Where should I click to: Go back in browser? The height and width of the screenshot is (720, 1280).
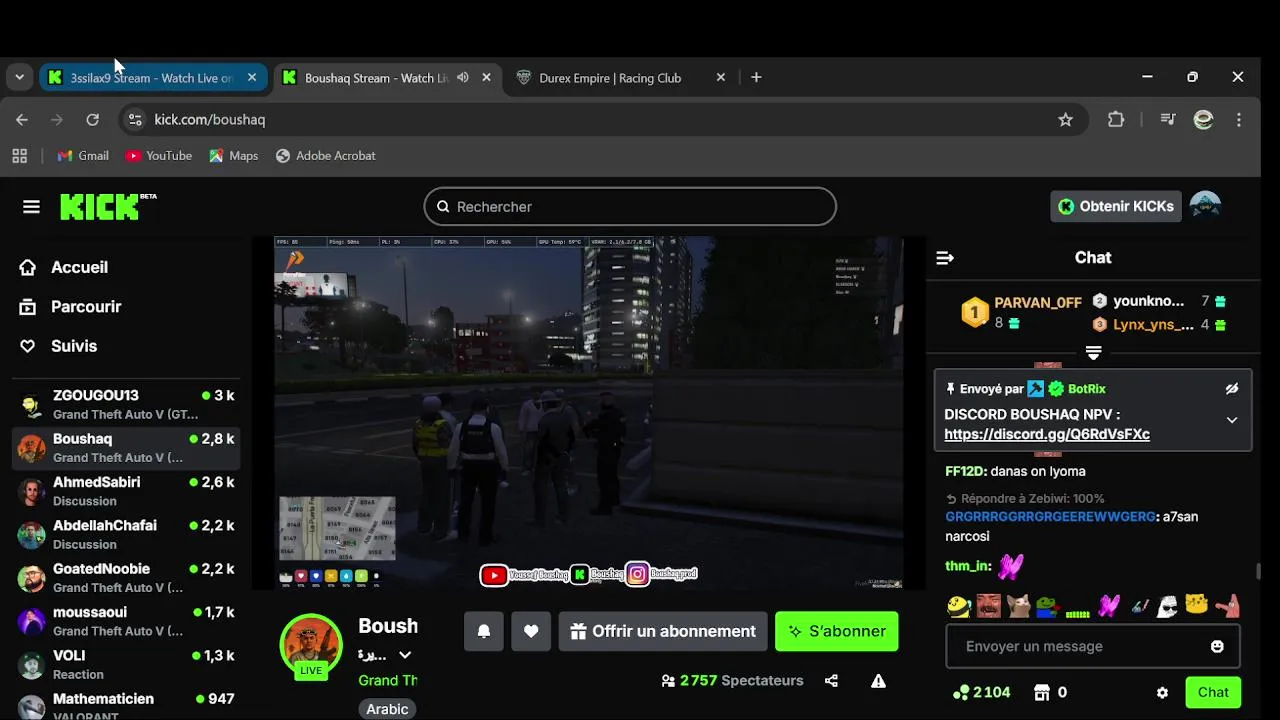point(22,119)
